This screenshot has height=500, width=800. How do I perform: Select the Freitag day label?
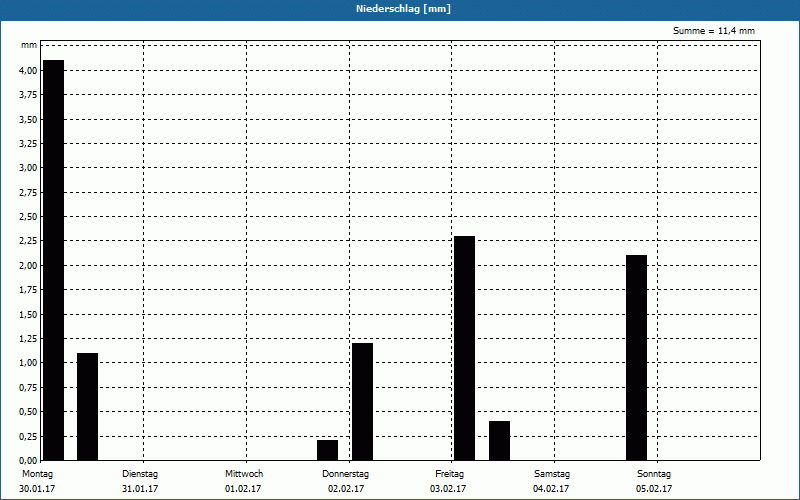[449, 474]
